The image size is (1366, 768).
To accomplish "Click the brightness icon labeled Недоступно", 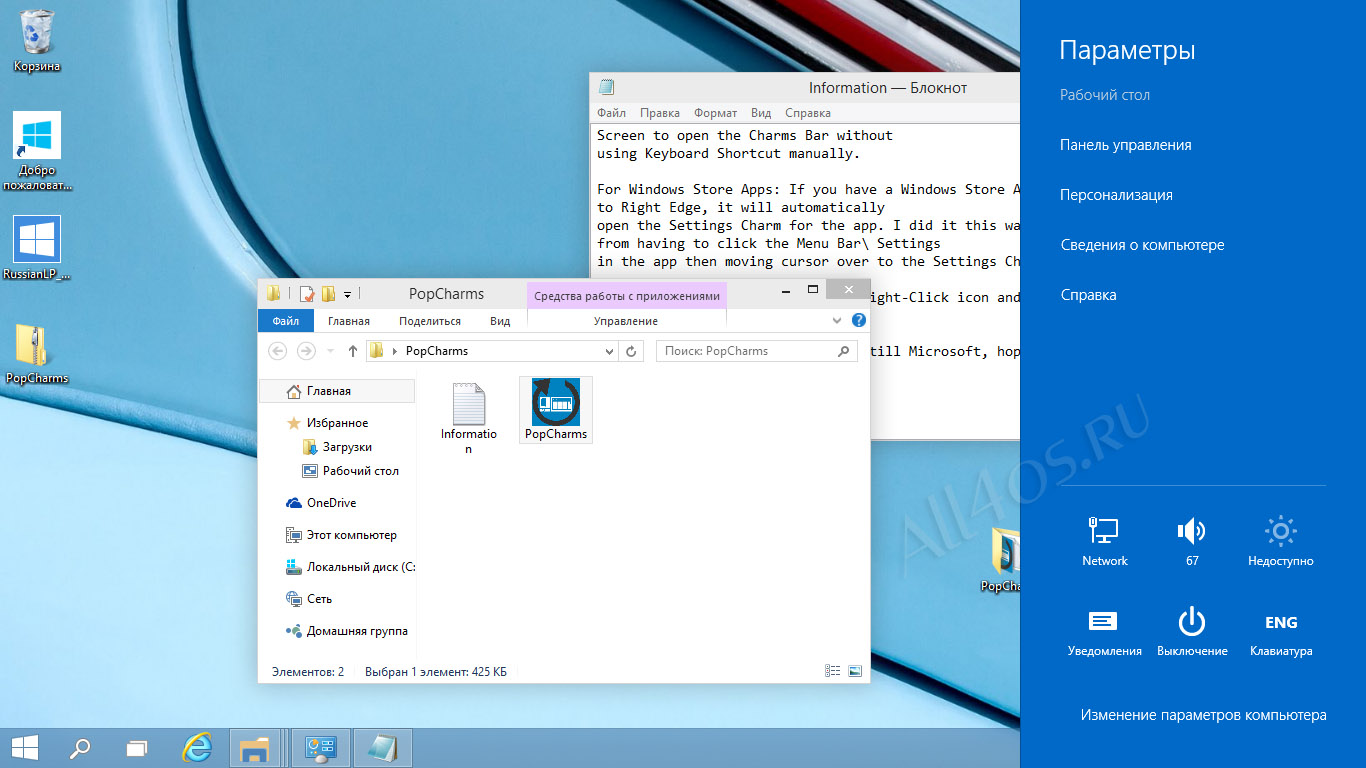I will [1281, 541].
